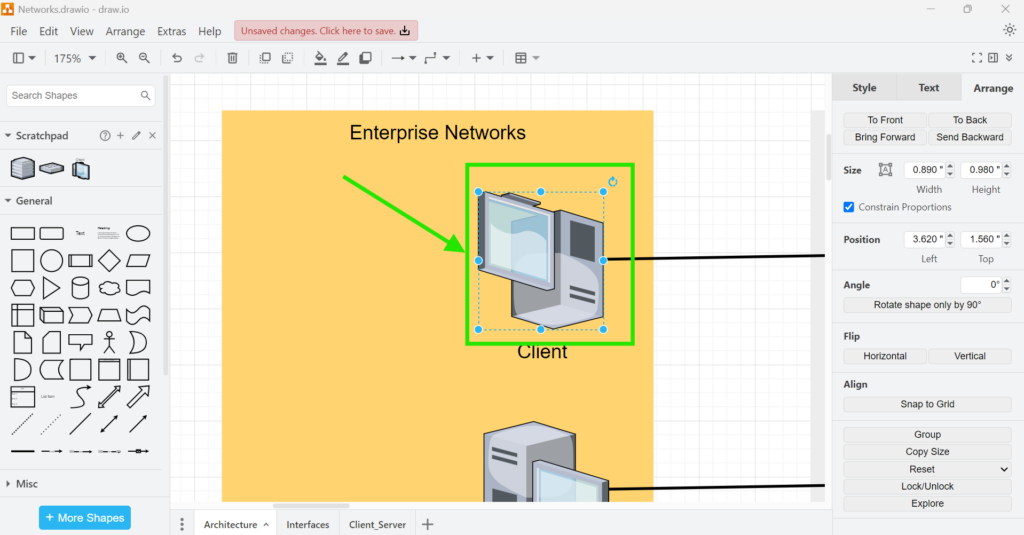1024x535 pixels.
Task: Toggle fullscreen mode icon
Action: tap(976, 58)
